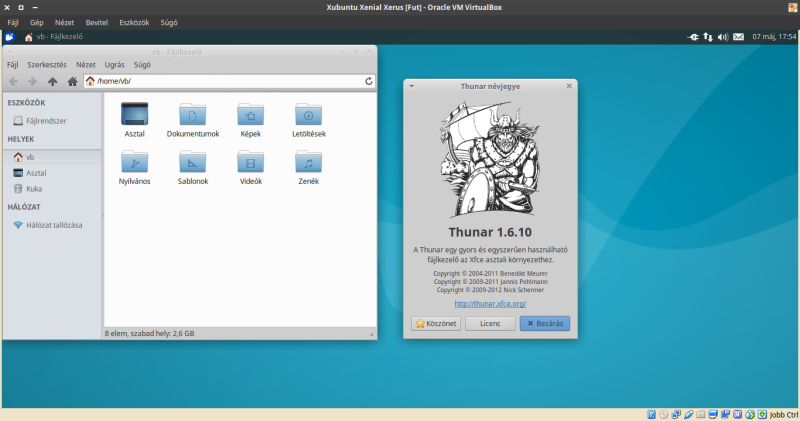This screenshot has height=421, width=800.
Task: Open Thunar's Szerkesztés menu
Action: [47, 65]
